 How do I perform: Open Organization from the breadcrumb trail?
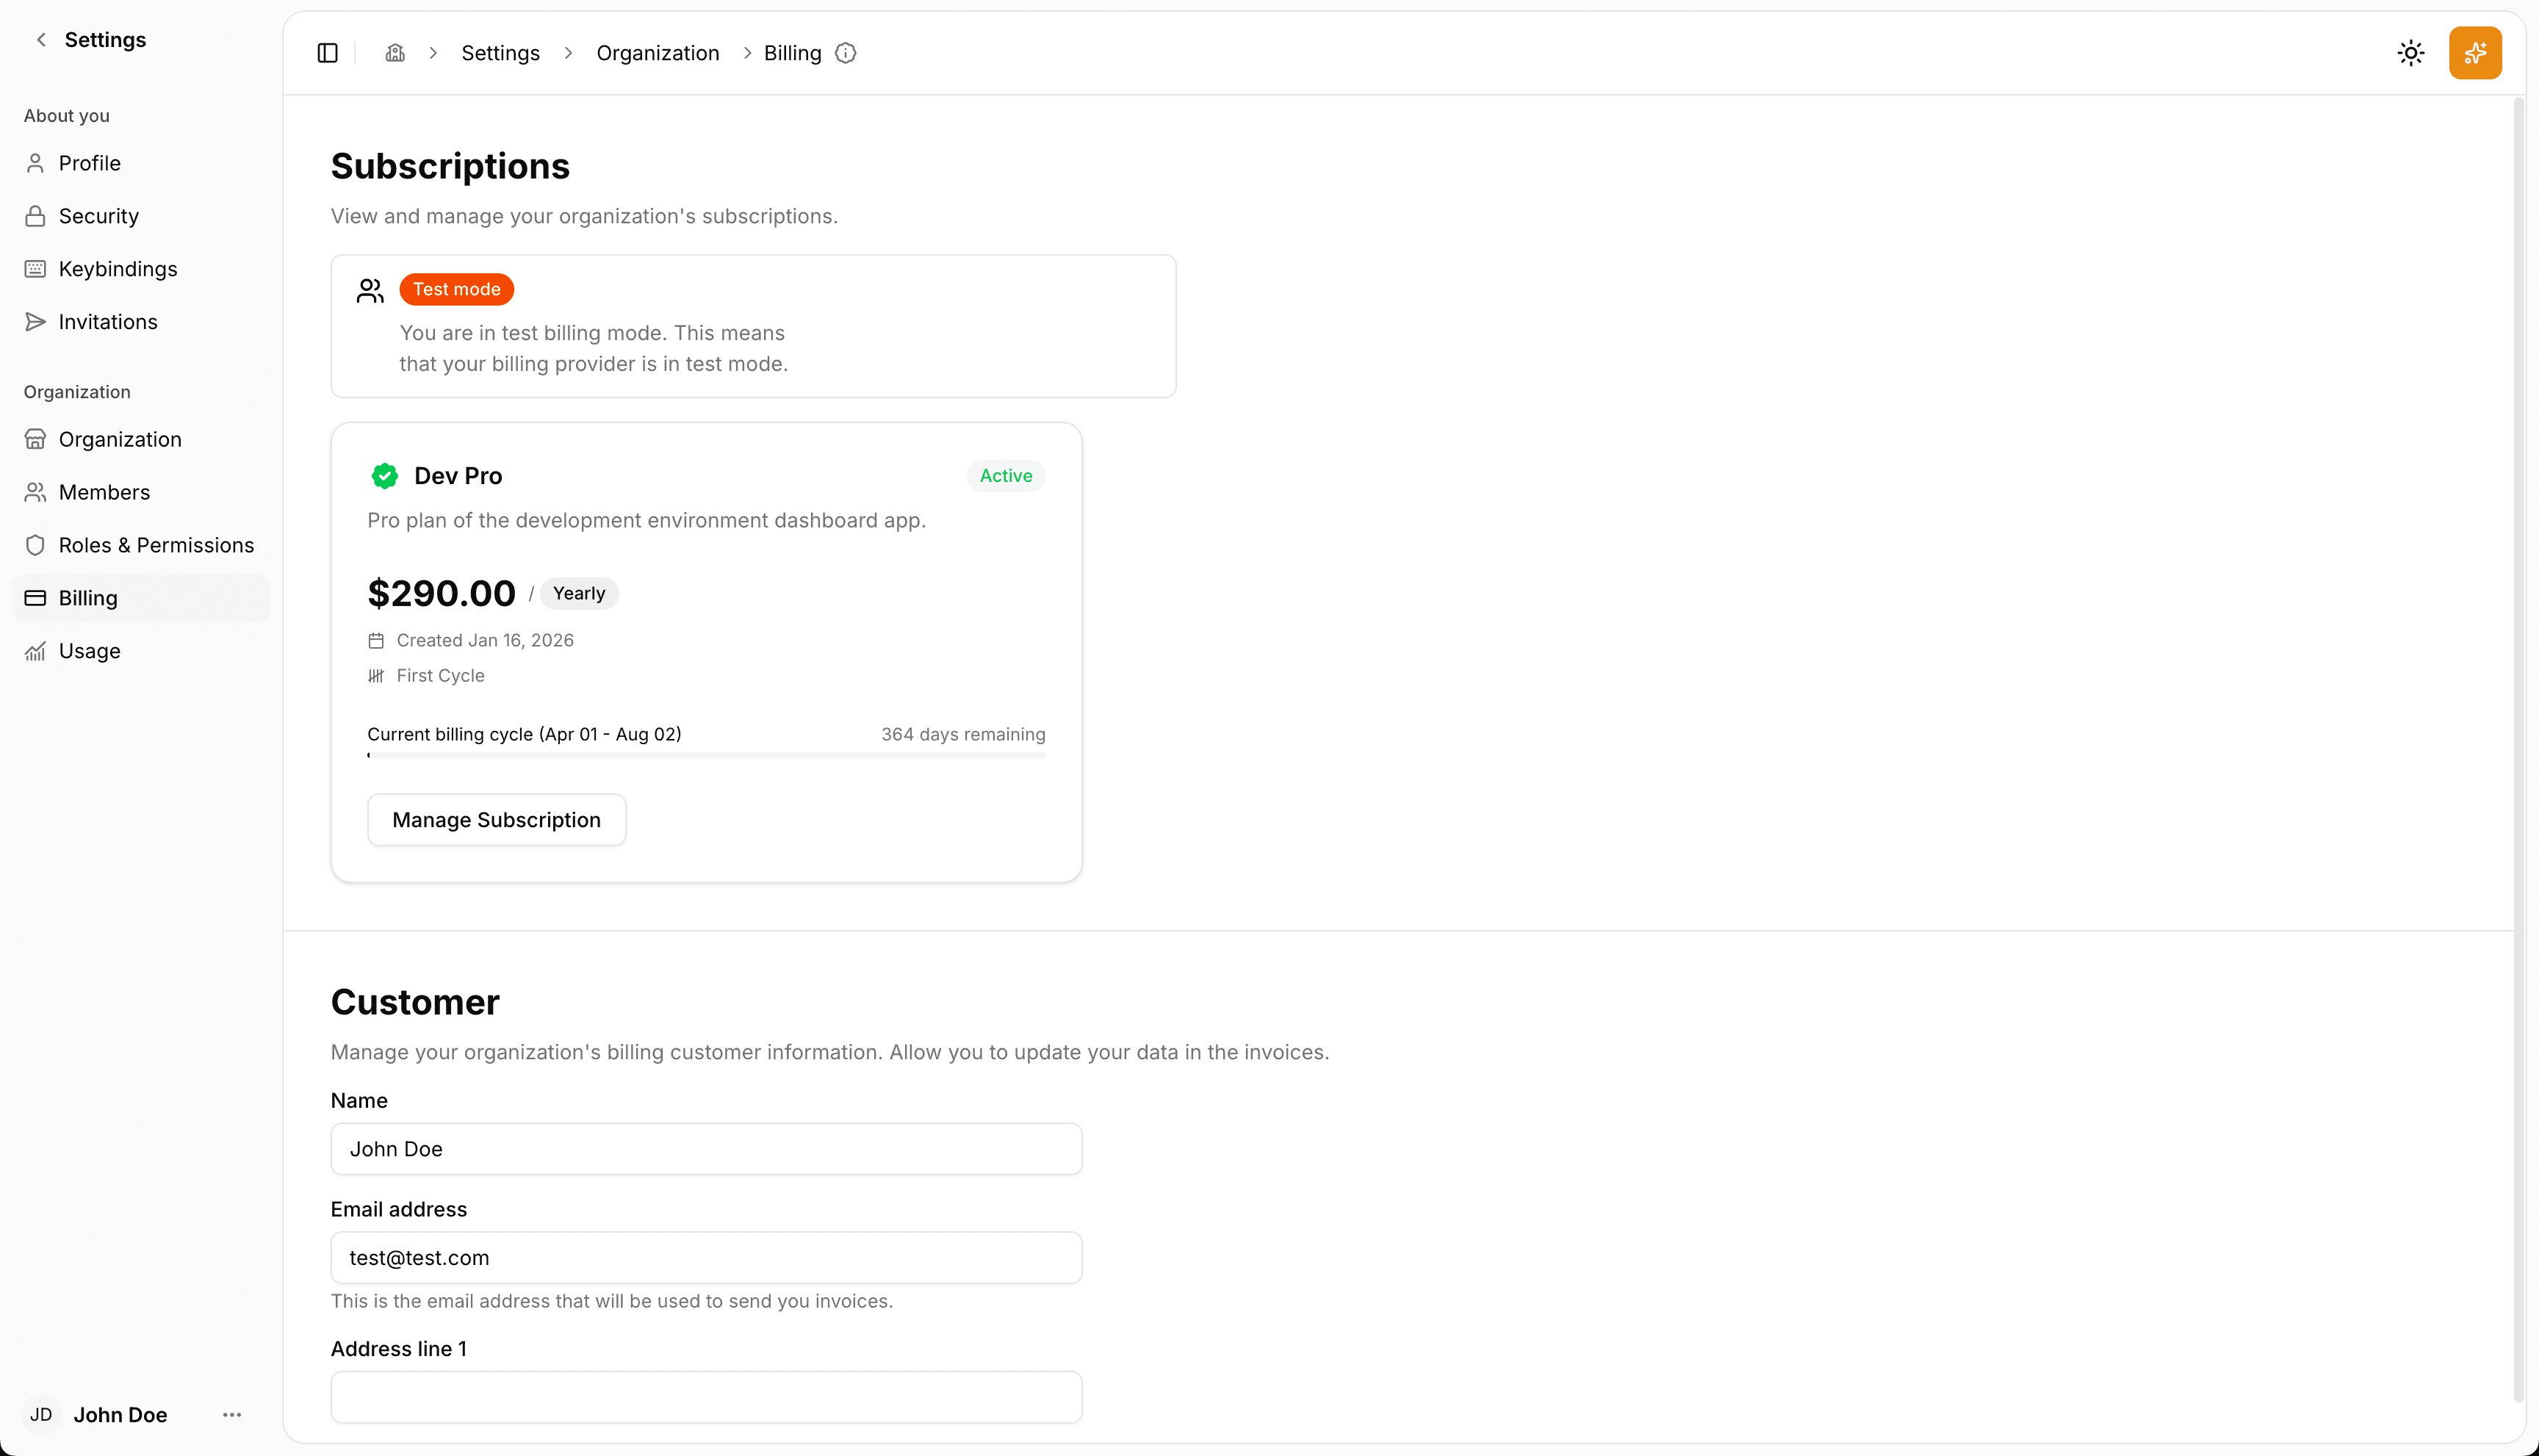click(x=657, y=52)
